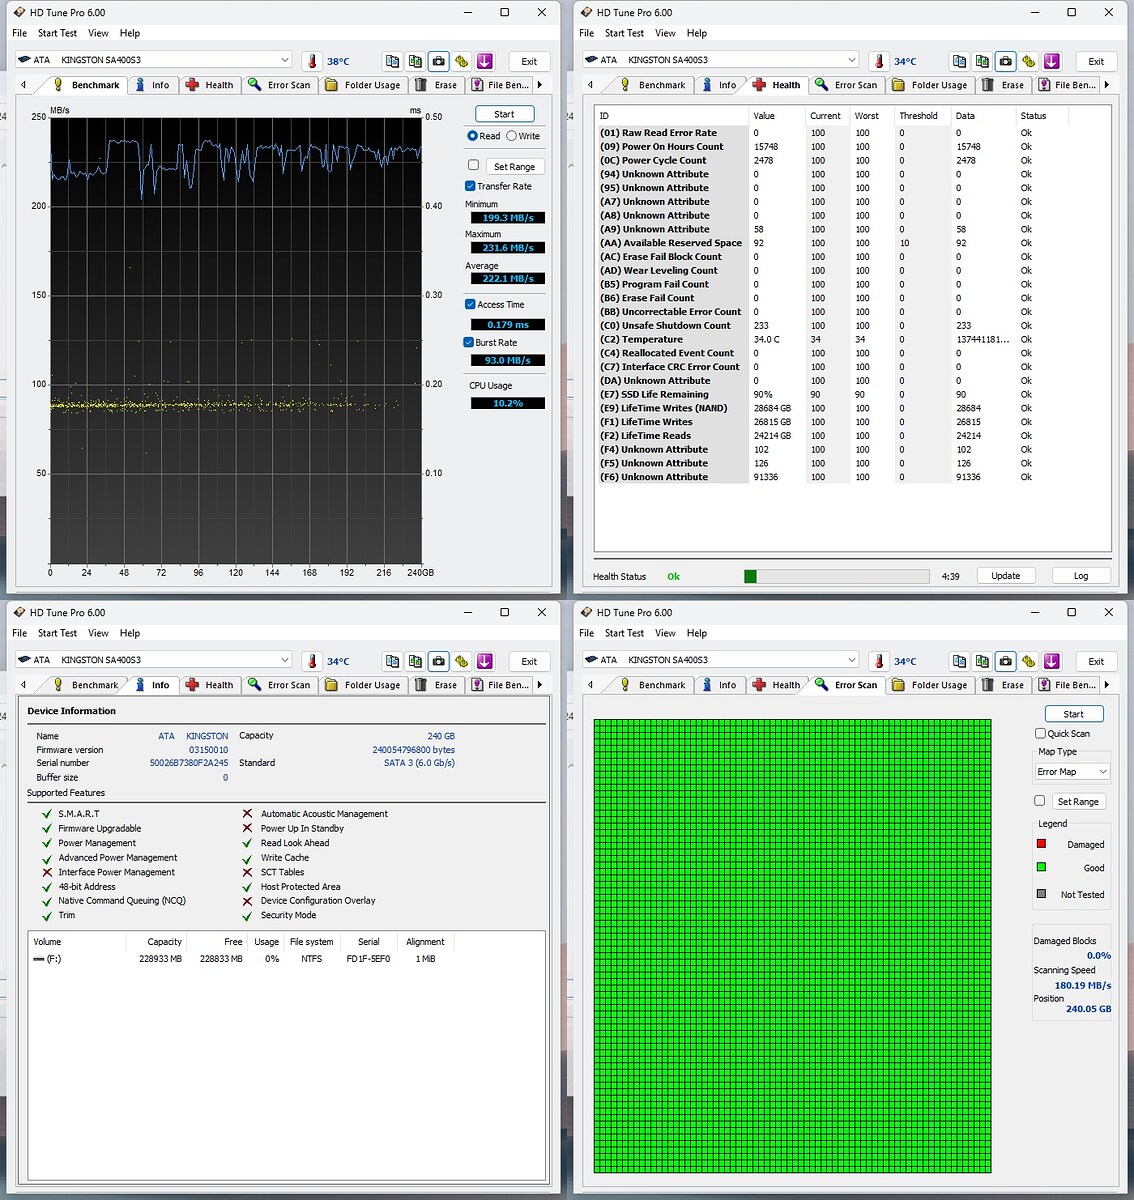Switch to Folder Usage tab in Benchmark window
The image size is (1134, 1200).
363,85
